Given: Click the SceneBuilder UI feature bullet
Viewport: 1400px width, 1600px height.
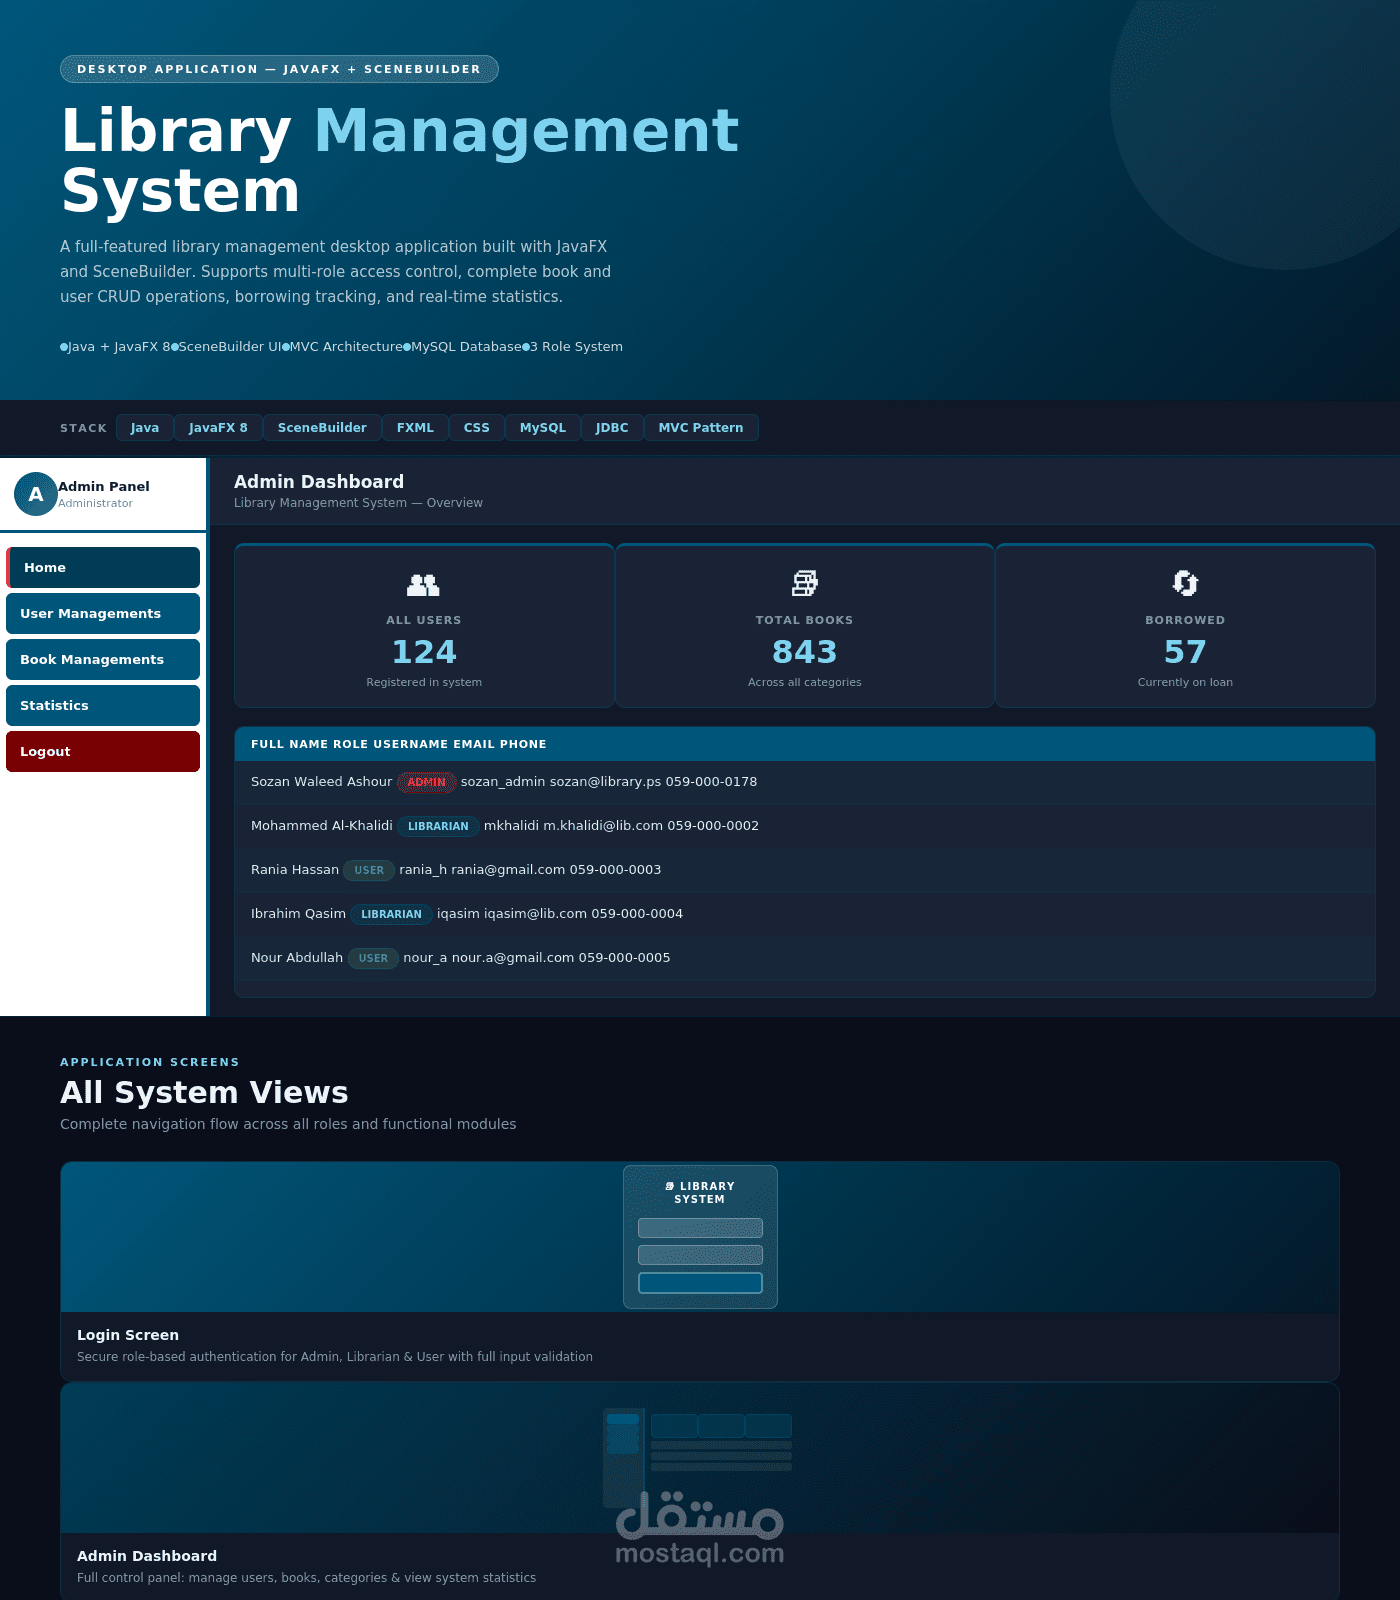Looking at the screenshot, I should [226, 347].
